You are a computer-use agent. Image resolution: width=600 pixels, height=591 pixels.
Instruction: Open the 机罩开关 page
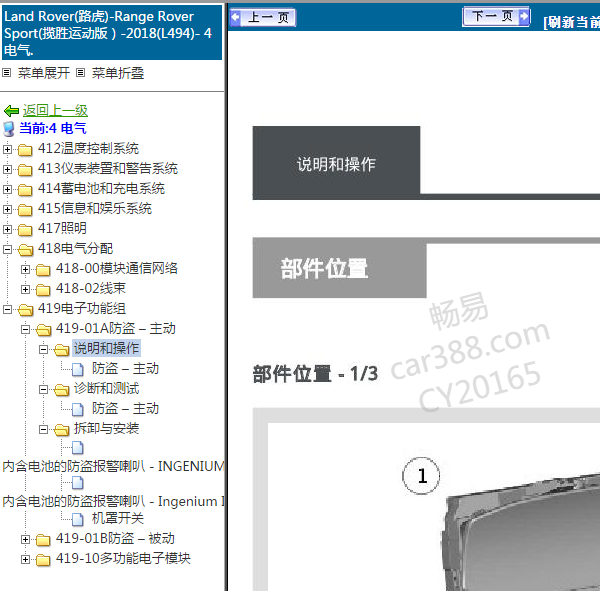pos(118,518)
